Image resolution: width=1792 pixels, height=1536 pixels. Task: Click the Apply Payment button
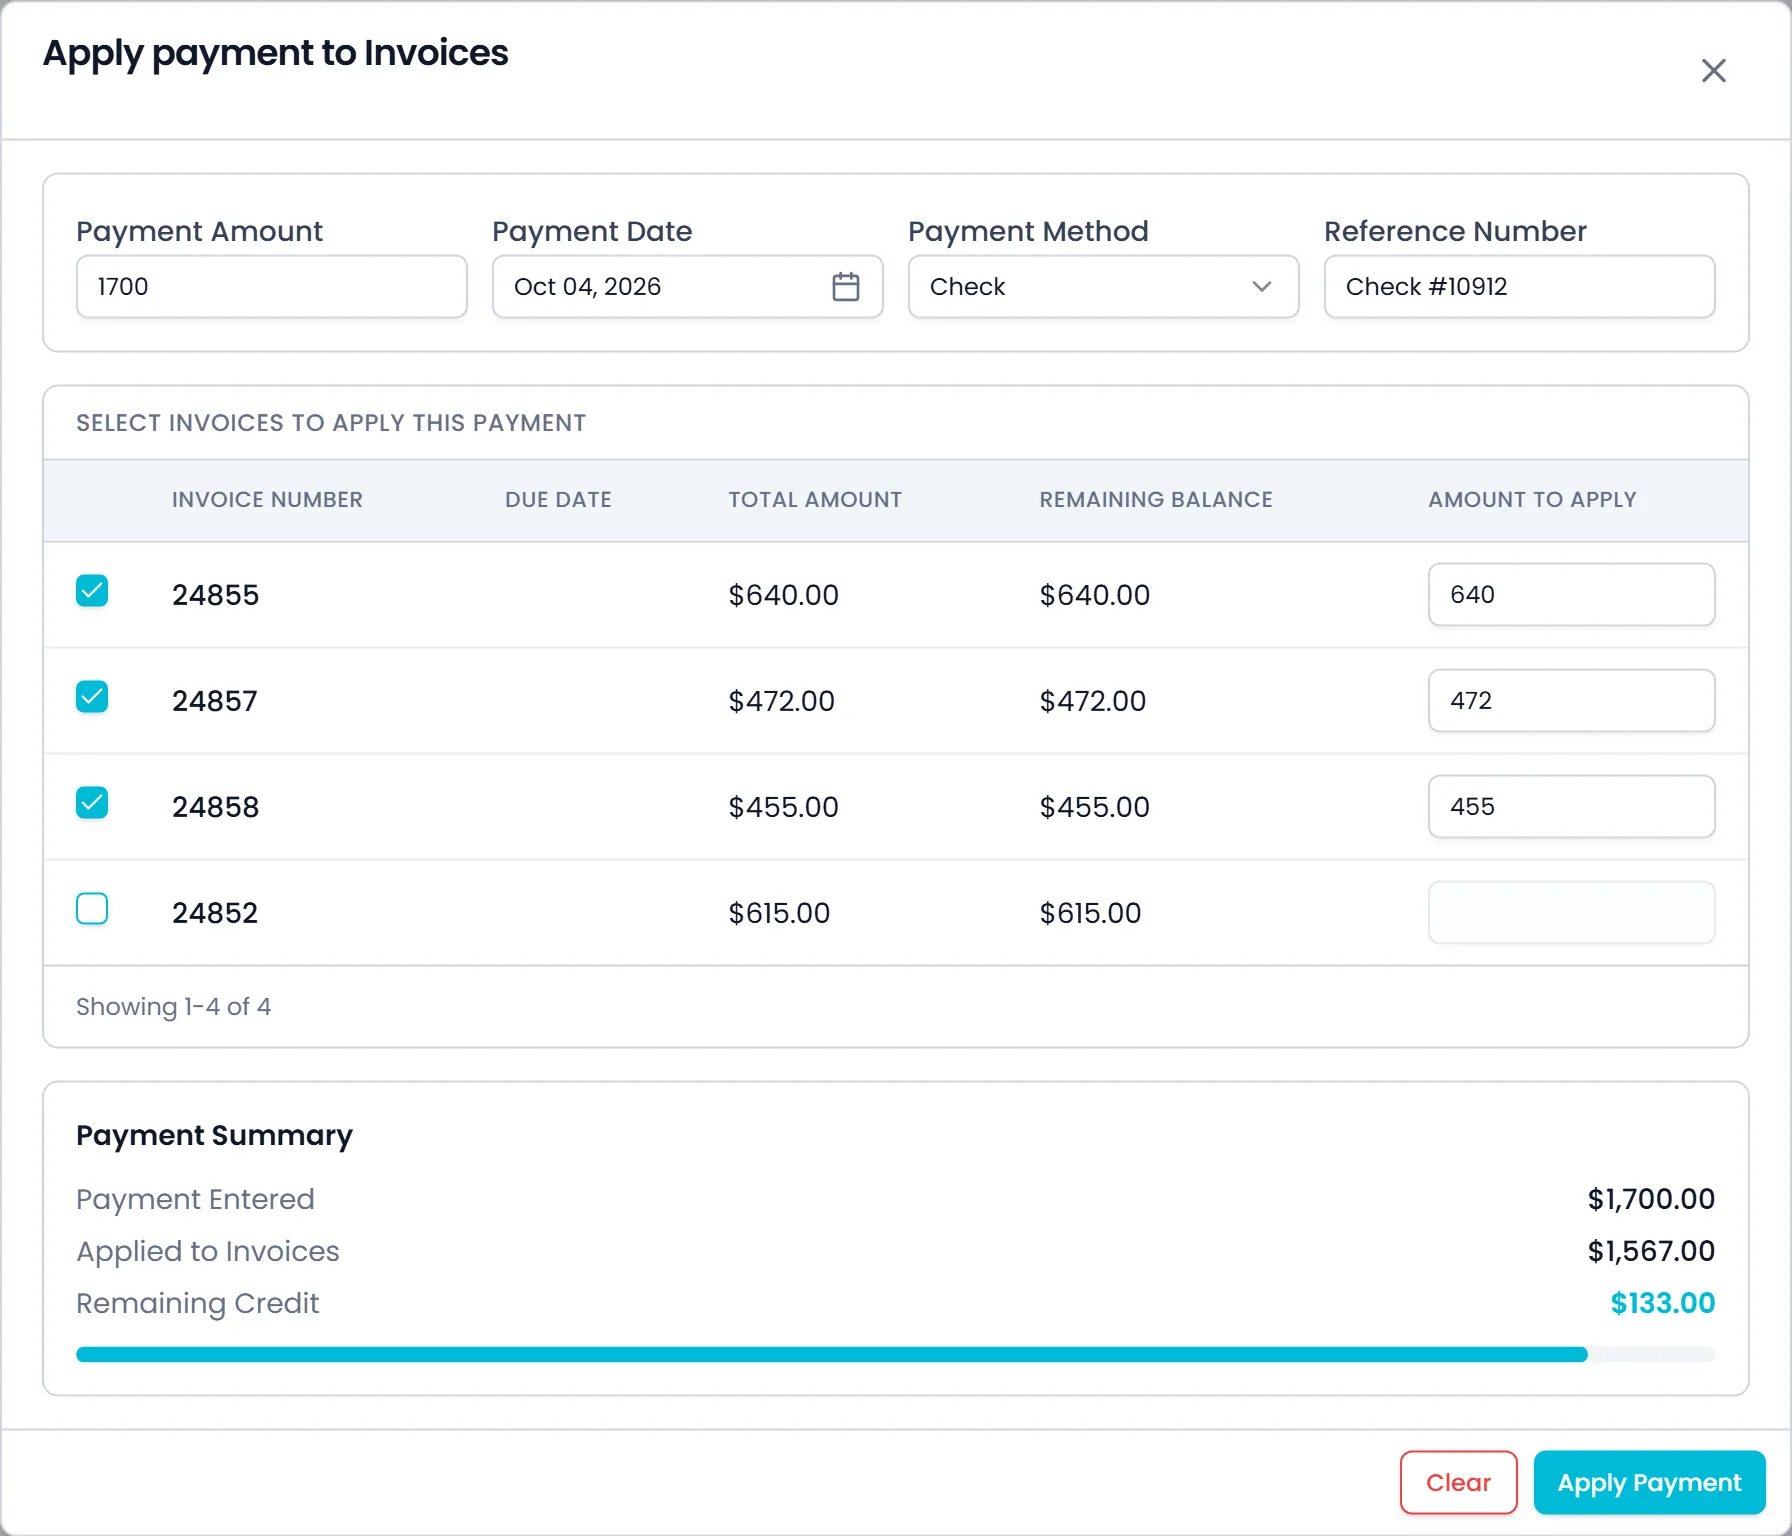pos(1649,1482)
